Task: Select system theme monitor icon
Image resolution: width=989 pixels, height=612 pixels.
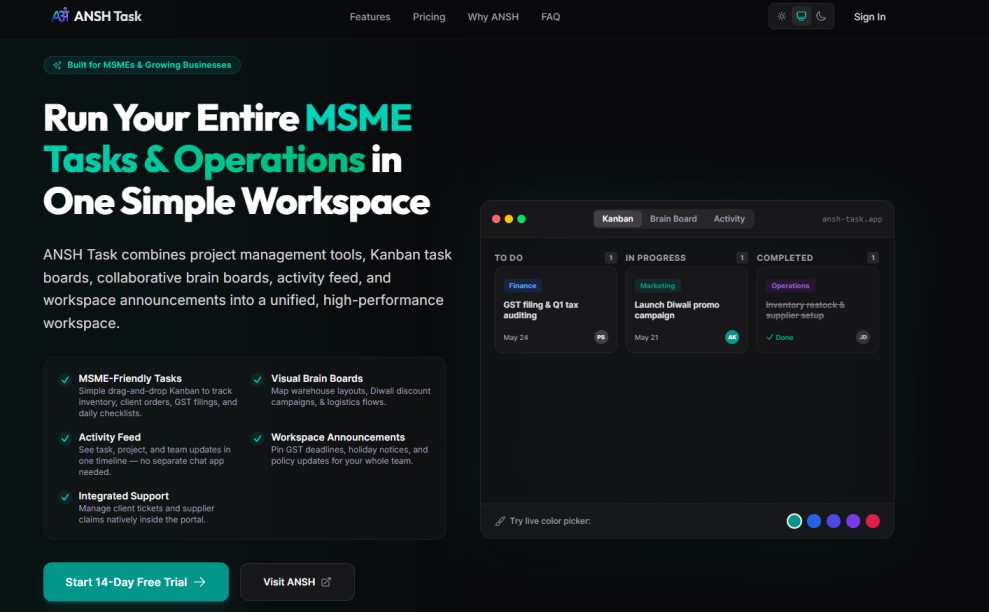Action: [801, 16]
